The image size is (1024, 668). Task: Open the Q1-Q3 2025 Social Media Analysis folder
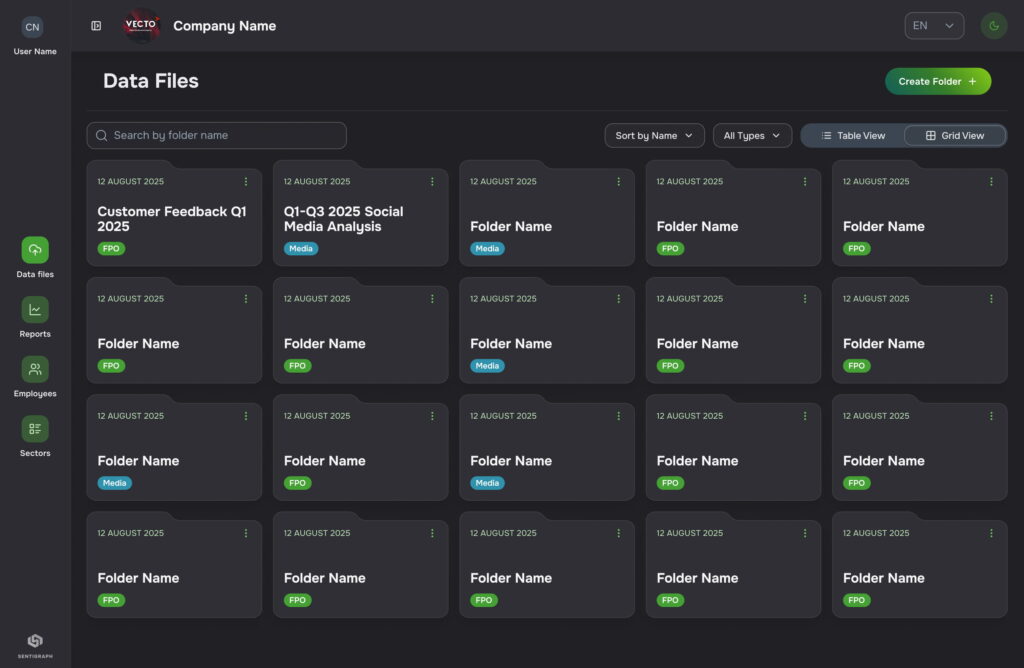[x=358, y=219]
